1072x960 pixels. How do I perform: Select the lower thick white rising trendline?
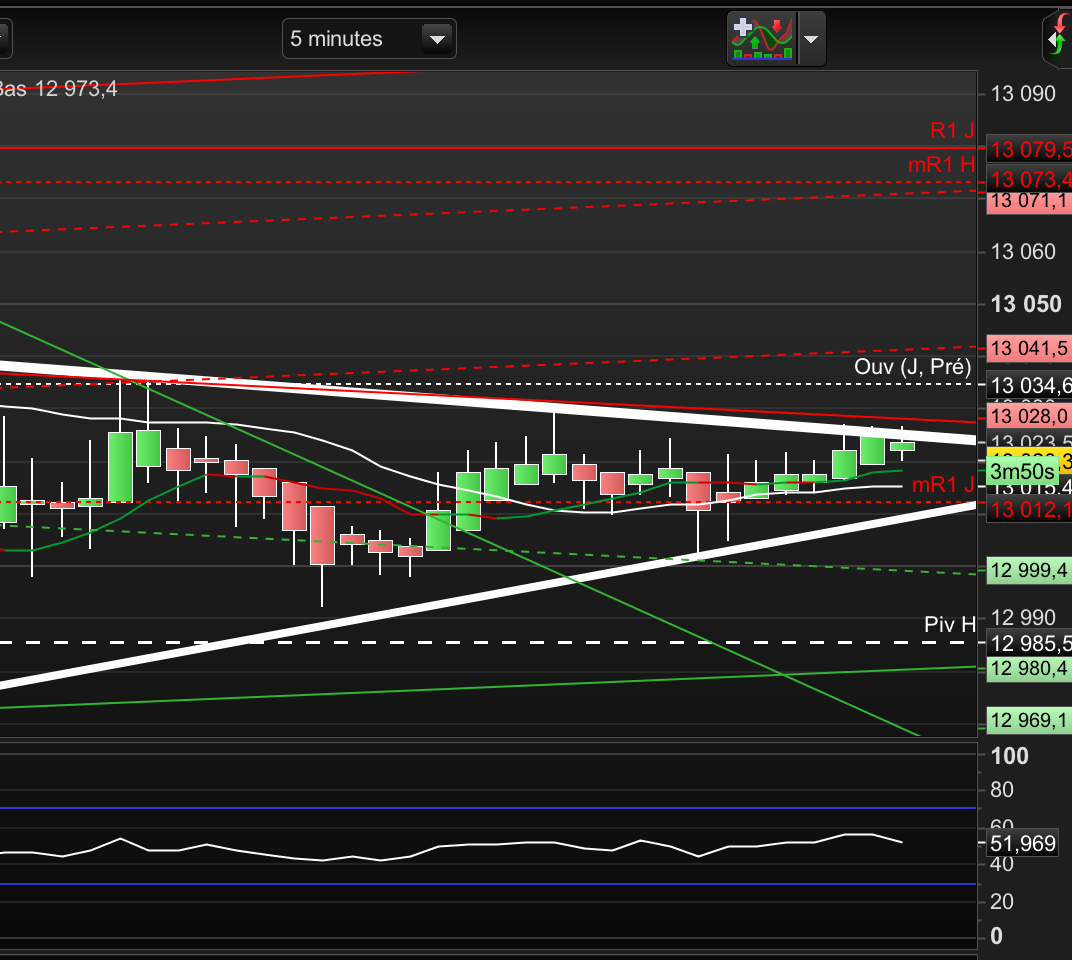click(488, 594)
